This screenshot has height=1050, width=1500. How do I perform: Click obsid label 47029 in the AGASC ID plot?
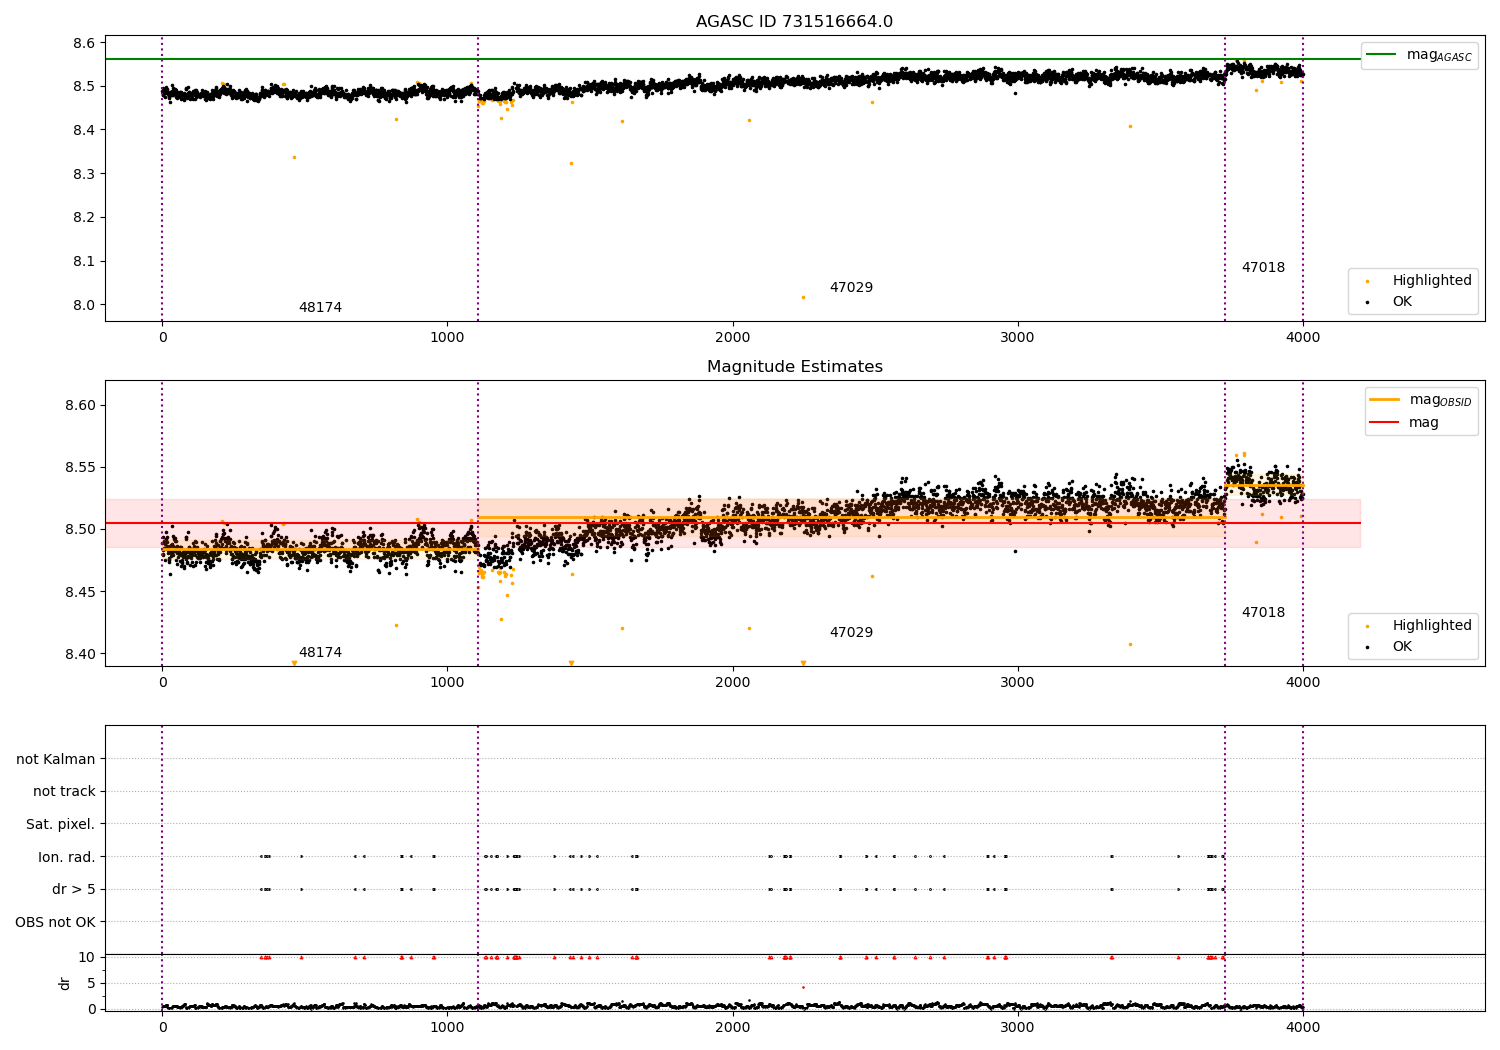point(851,287)
